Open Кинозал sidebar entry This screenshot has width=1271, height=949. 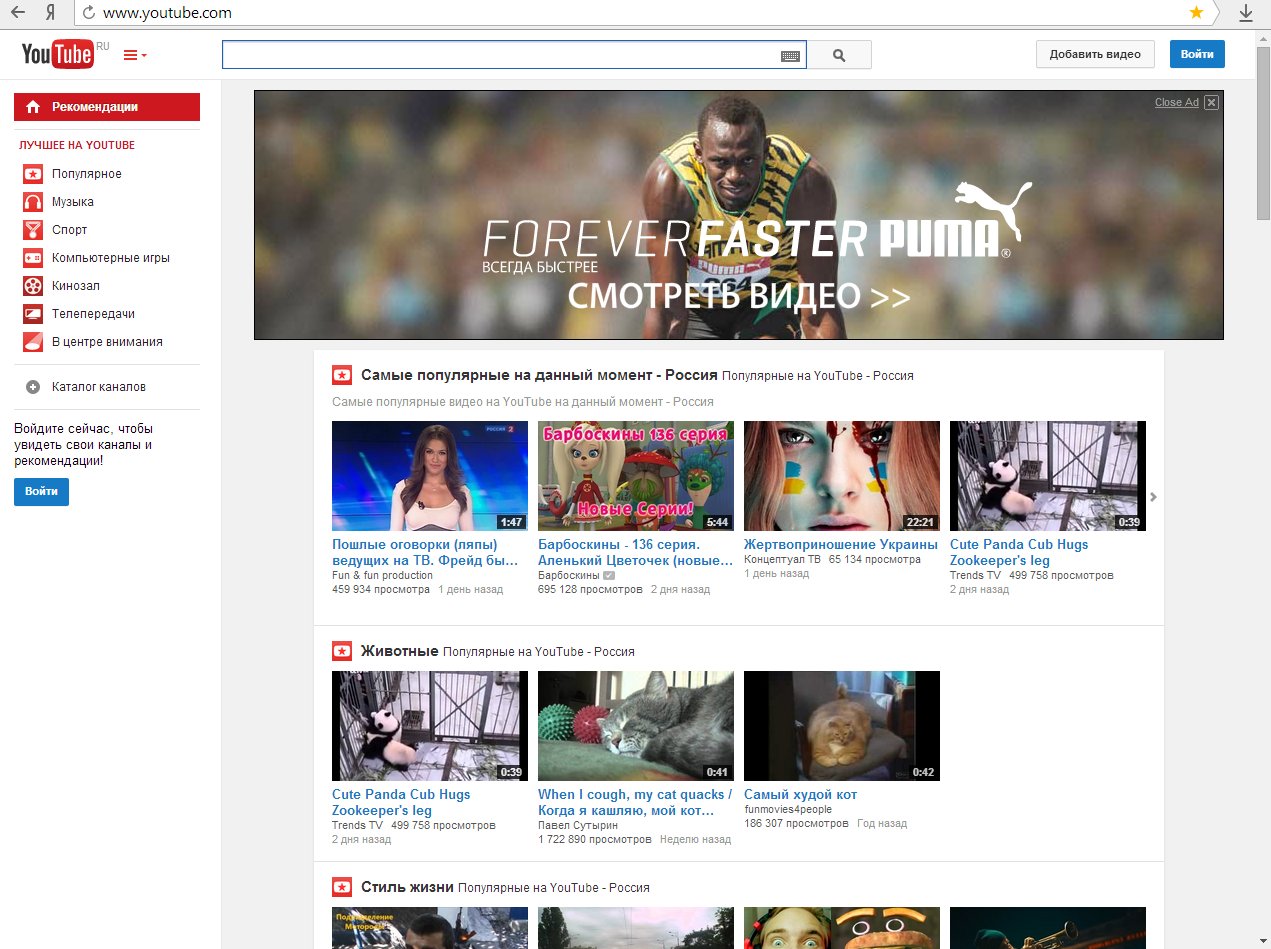76,286
